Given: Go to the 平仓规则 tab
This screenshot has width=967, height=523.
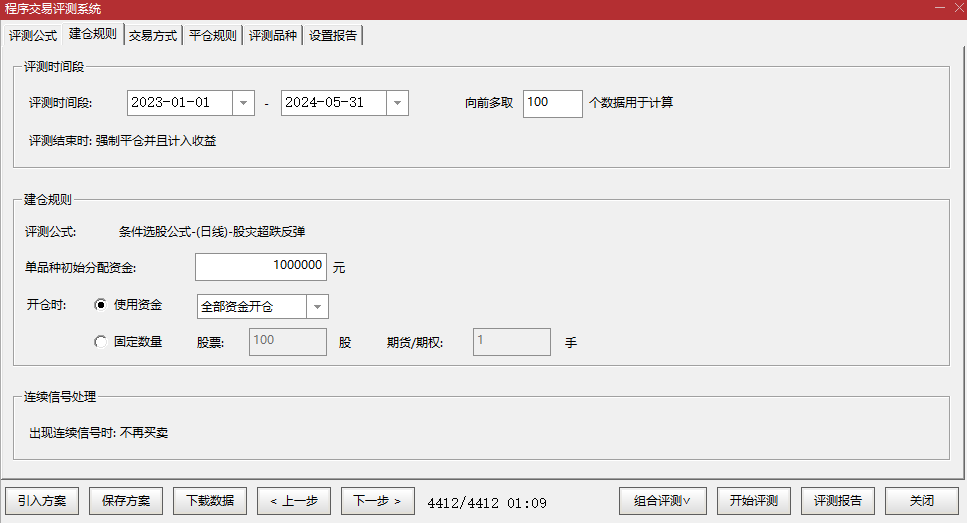Looking at the screenshot, I should (213, 35).
